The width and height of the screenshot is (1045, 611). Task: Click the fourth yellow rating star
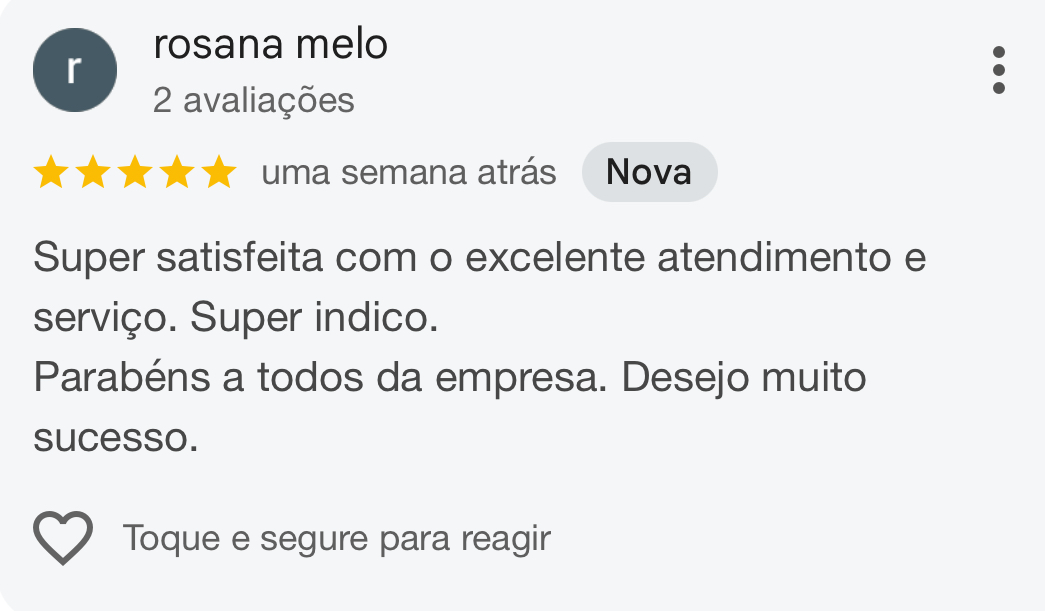pyautogui.click(x=177, y=173)
